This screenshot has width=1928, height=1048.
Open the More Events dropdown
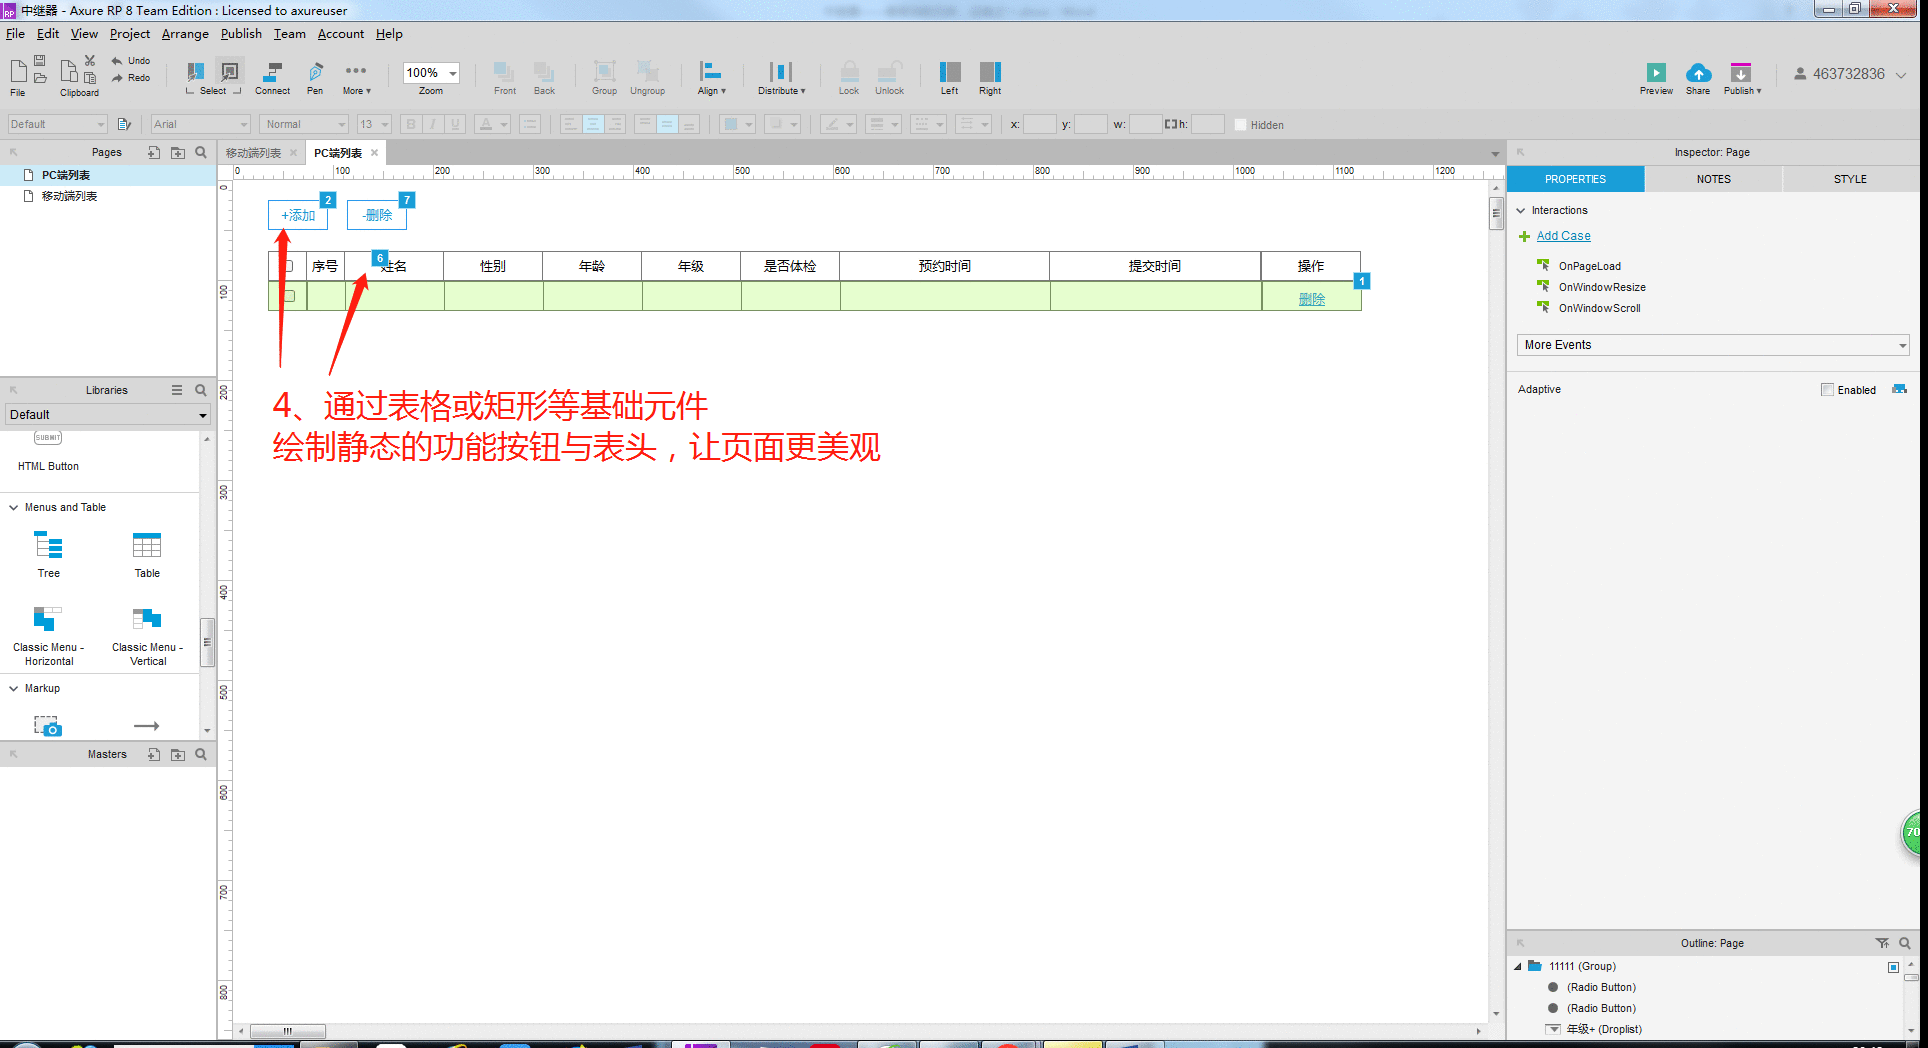(1713, 345)
